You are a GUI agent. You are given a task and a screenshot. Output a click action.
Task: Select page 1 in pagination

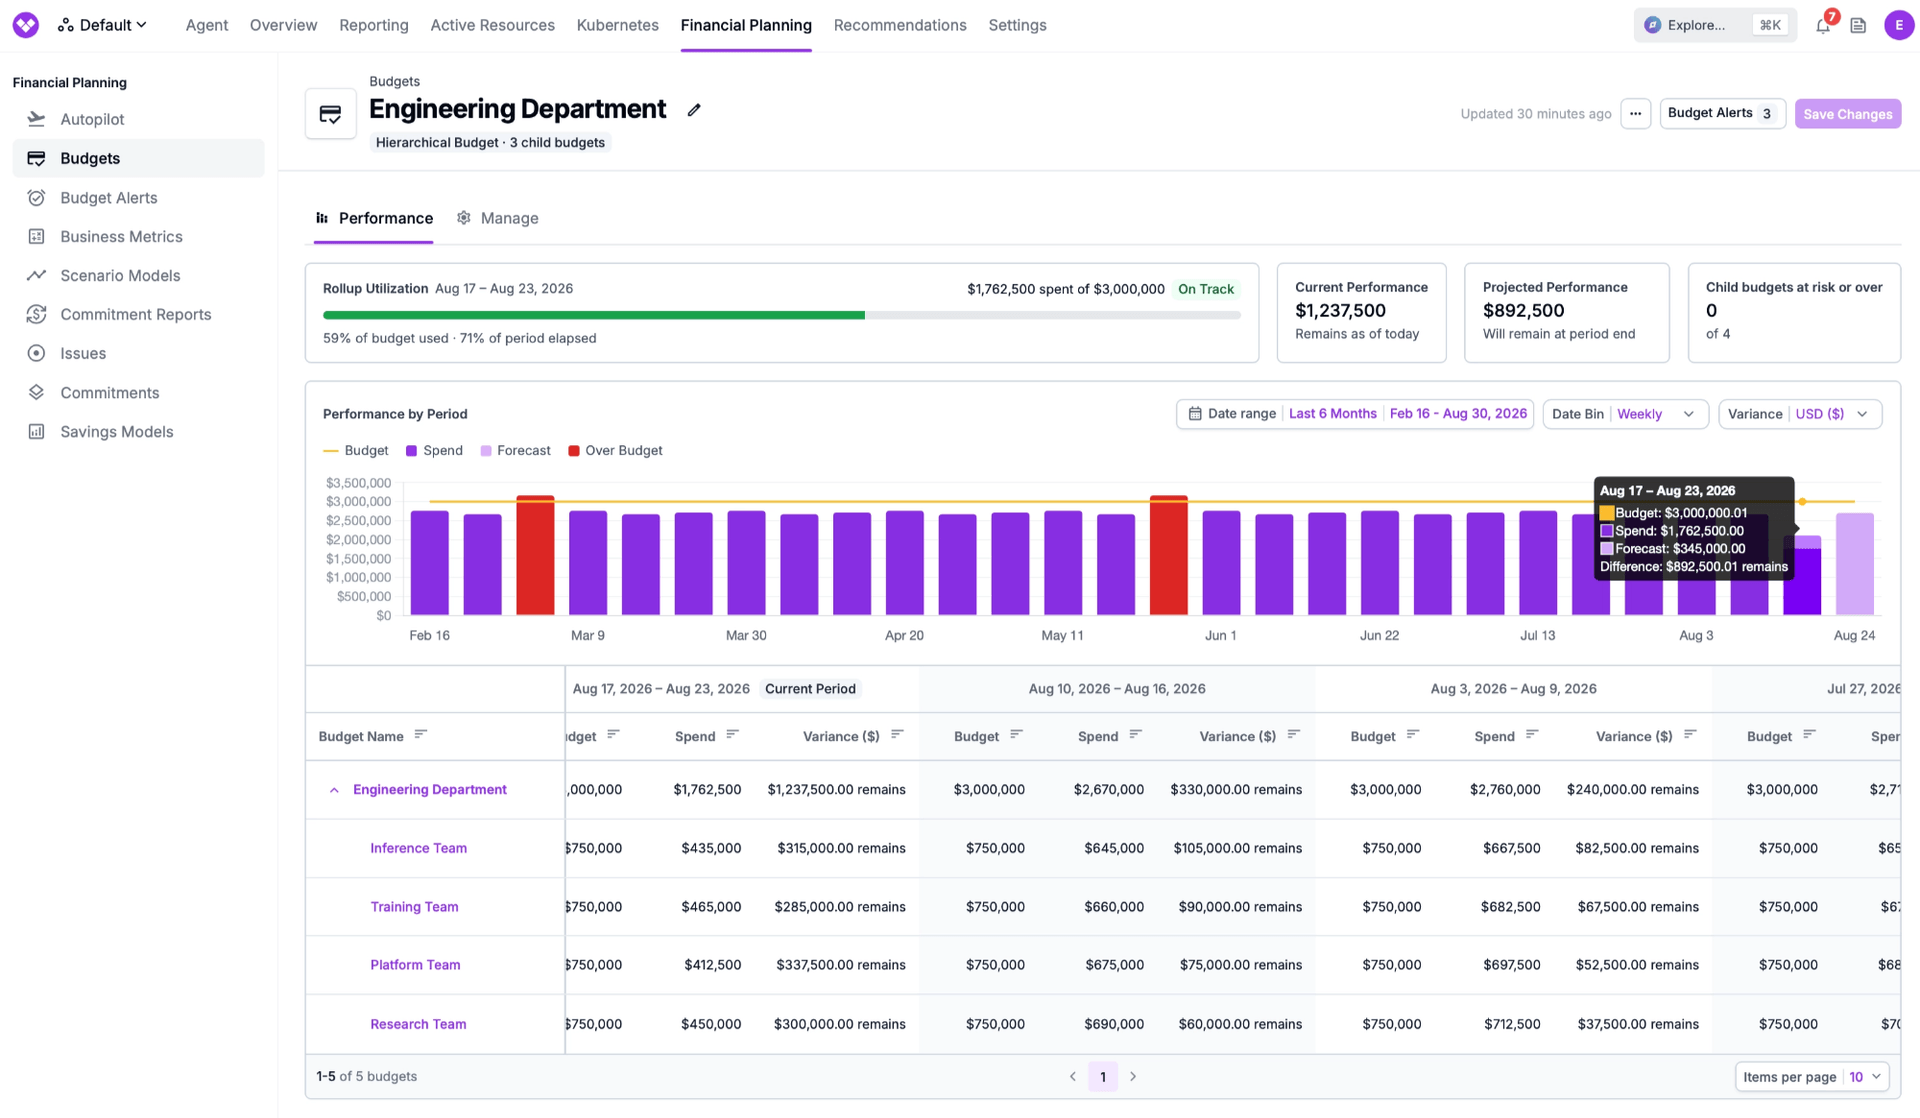1103,1077
